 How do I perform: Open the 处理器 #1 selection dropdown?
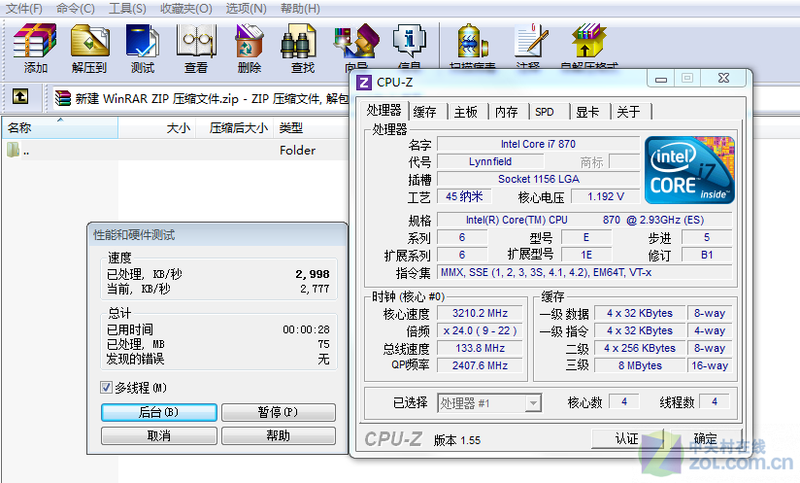tap(533, 403)
